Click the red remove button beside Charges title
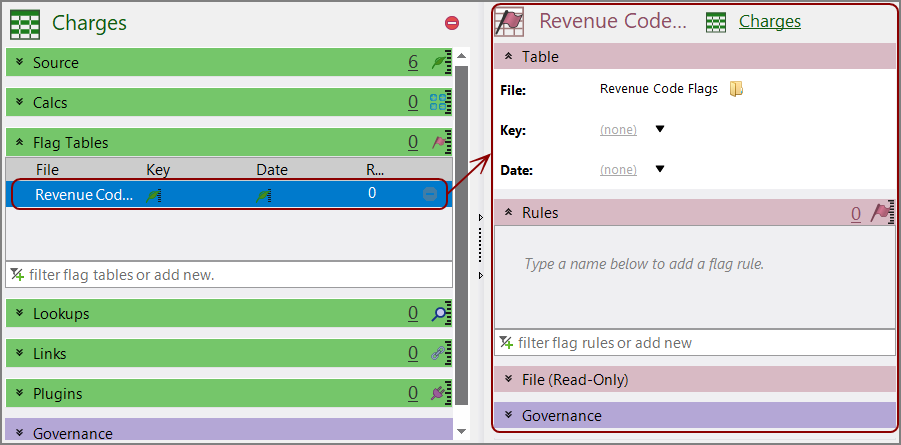The height and width of the screenshot is (445, 901). click(x=452, y=23)
